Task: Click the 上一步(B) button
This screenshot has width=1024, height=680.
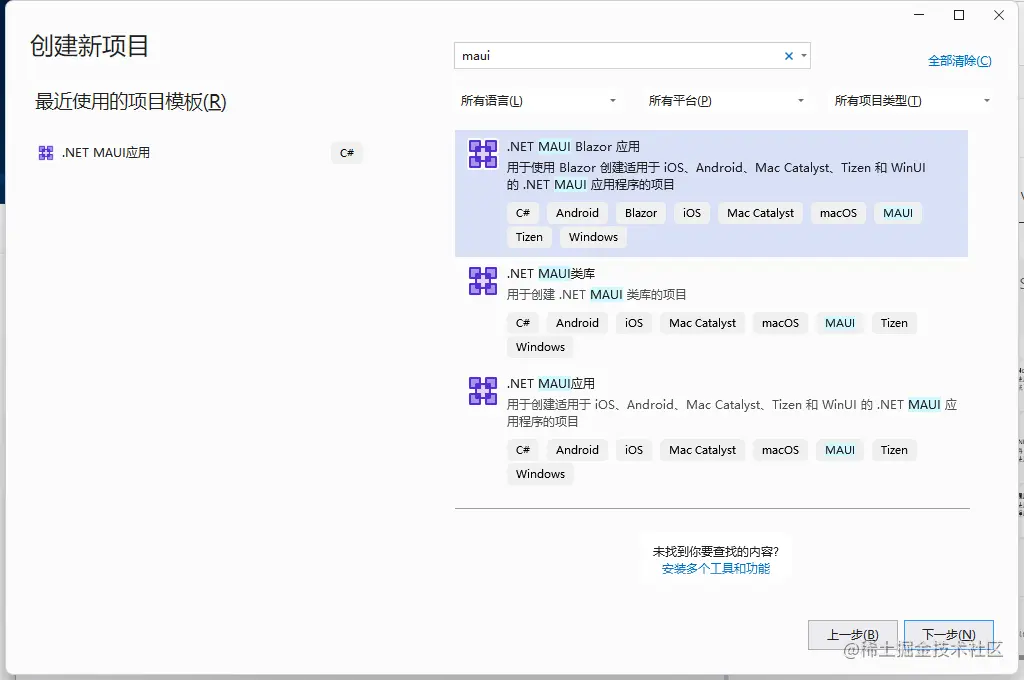Action: click(x=852, y=635)
